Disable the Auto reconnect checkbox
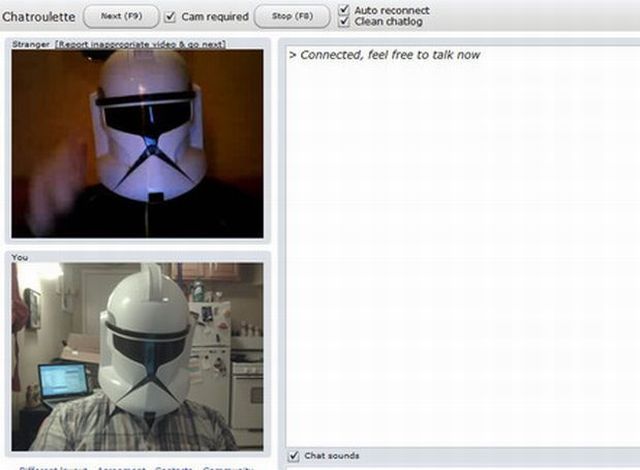This screenshot has width=640, height=470. point(344,9)
